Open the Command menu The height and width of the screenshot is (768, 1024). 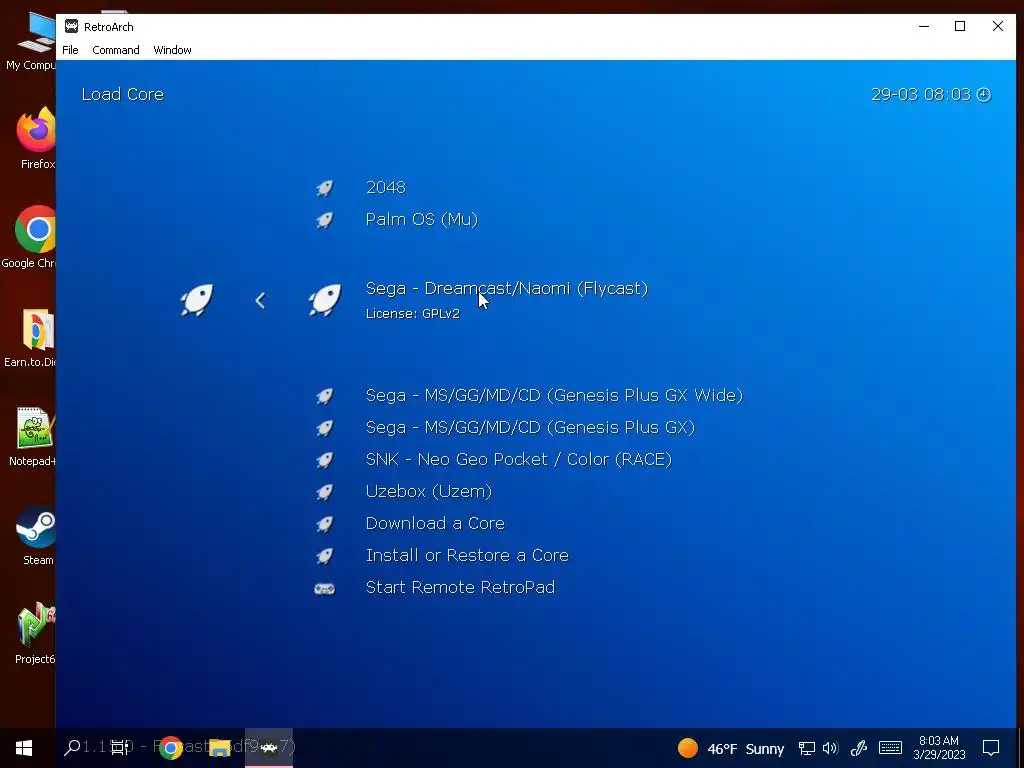116,50
